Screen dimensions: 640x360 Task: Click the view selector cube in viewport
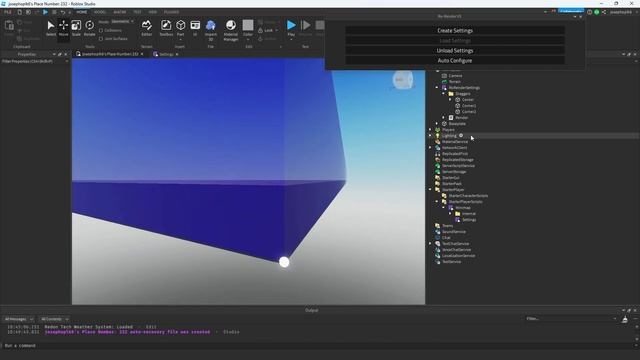[x=403, y=80]
